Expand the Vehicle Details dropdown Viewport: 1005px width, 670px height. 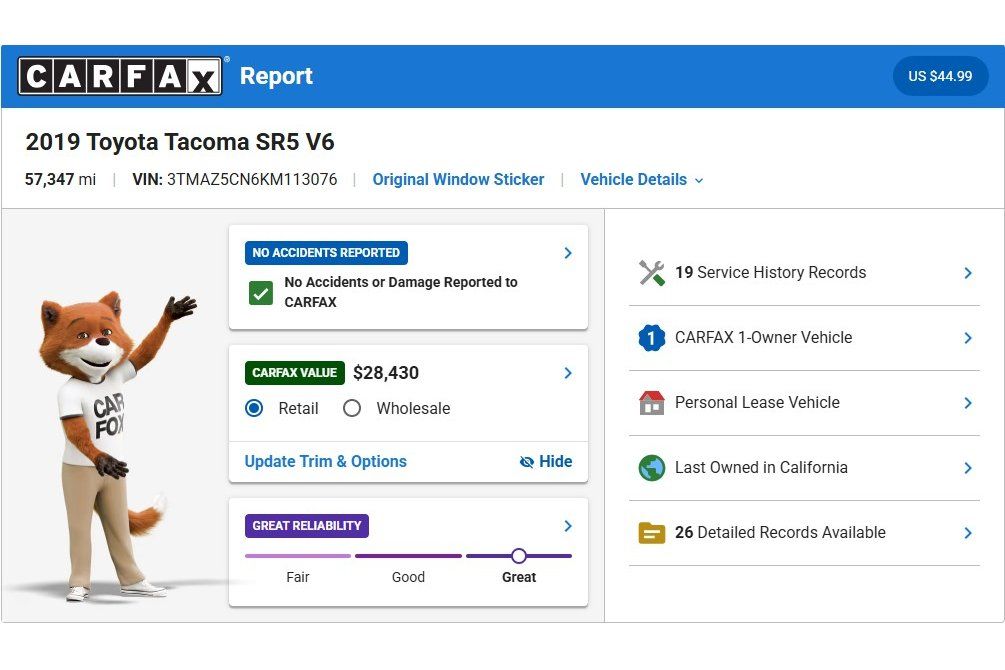[x=642, y=180]
